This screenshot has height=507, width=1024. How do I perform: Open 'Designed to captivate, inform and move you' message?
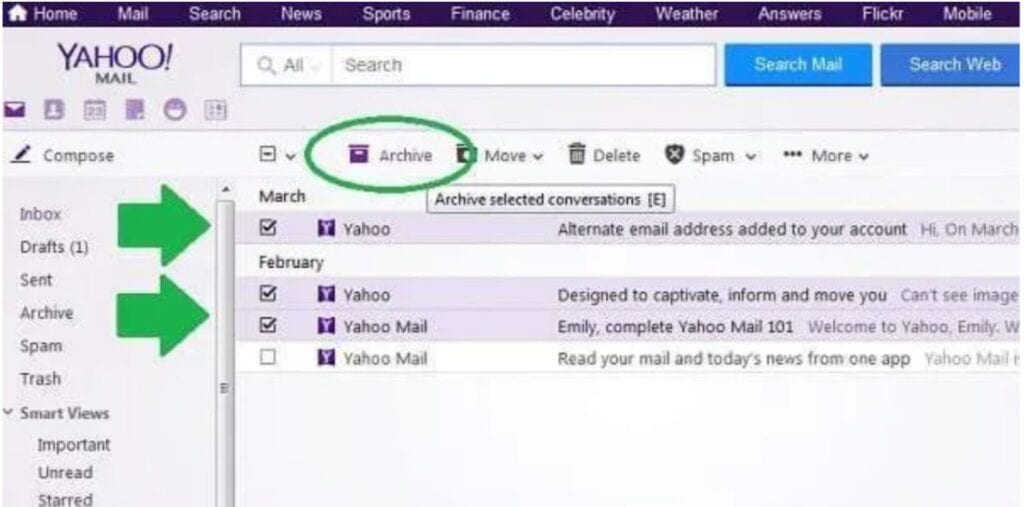coord(722,295)
